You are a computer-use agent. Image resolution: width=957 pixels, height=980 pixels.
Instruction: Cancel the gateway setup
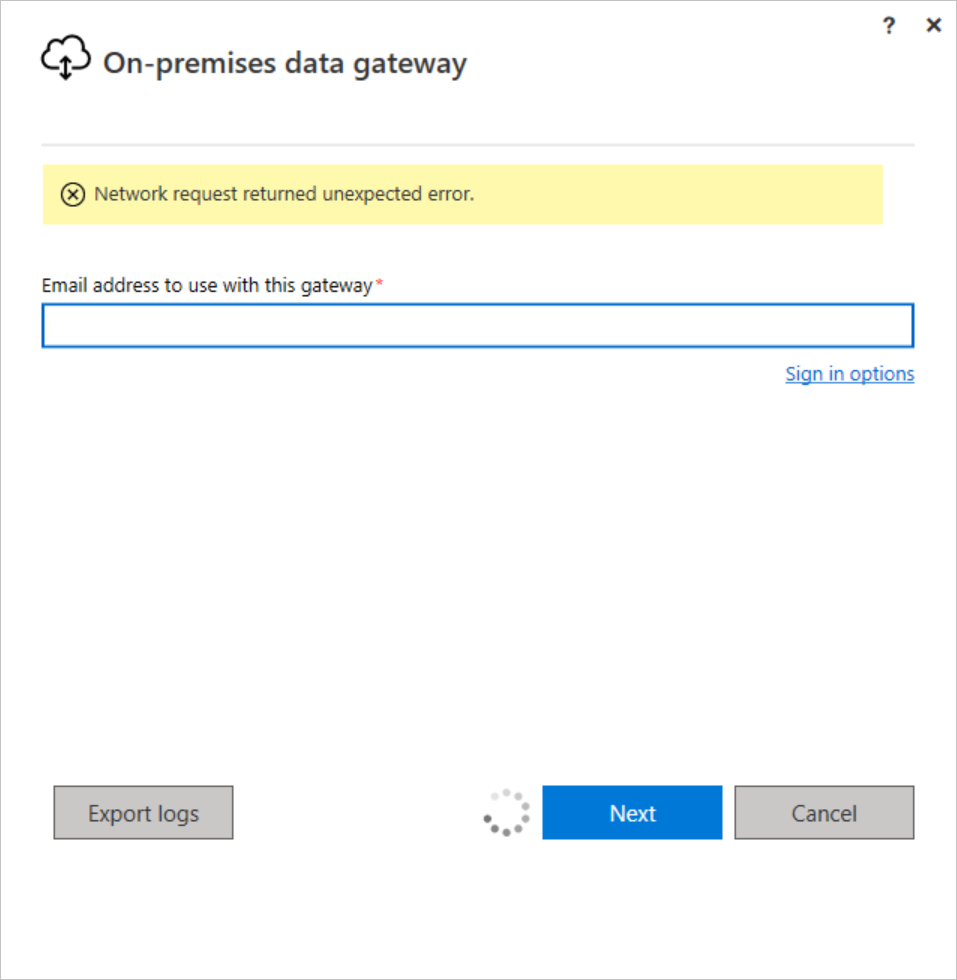click(x=824, y=812)
